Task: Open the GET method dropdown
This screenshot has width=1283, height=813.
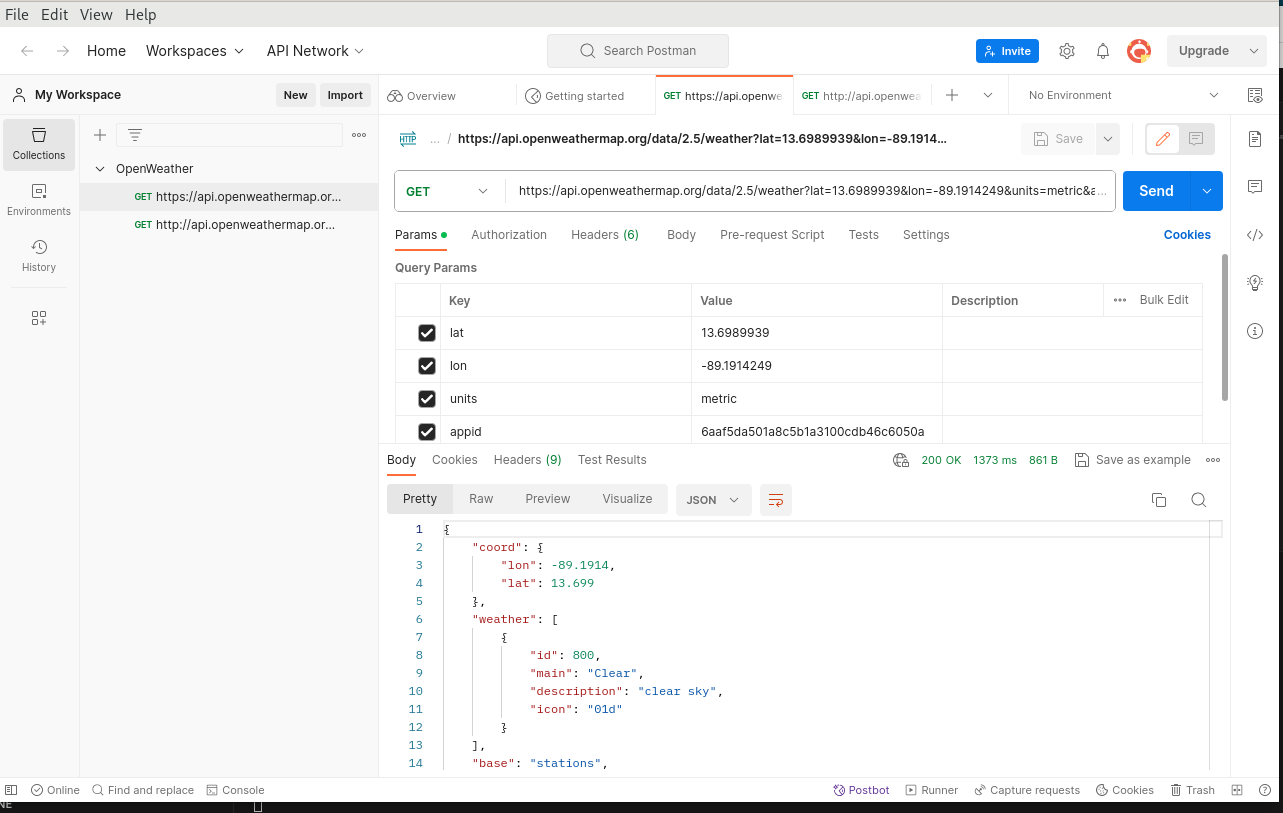Action: (447, 191)
